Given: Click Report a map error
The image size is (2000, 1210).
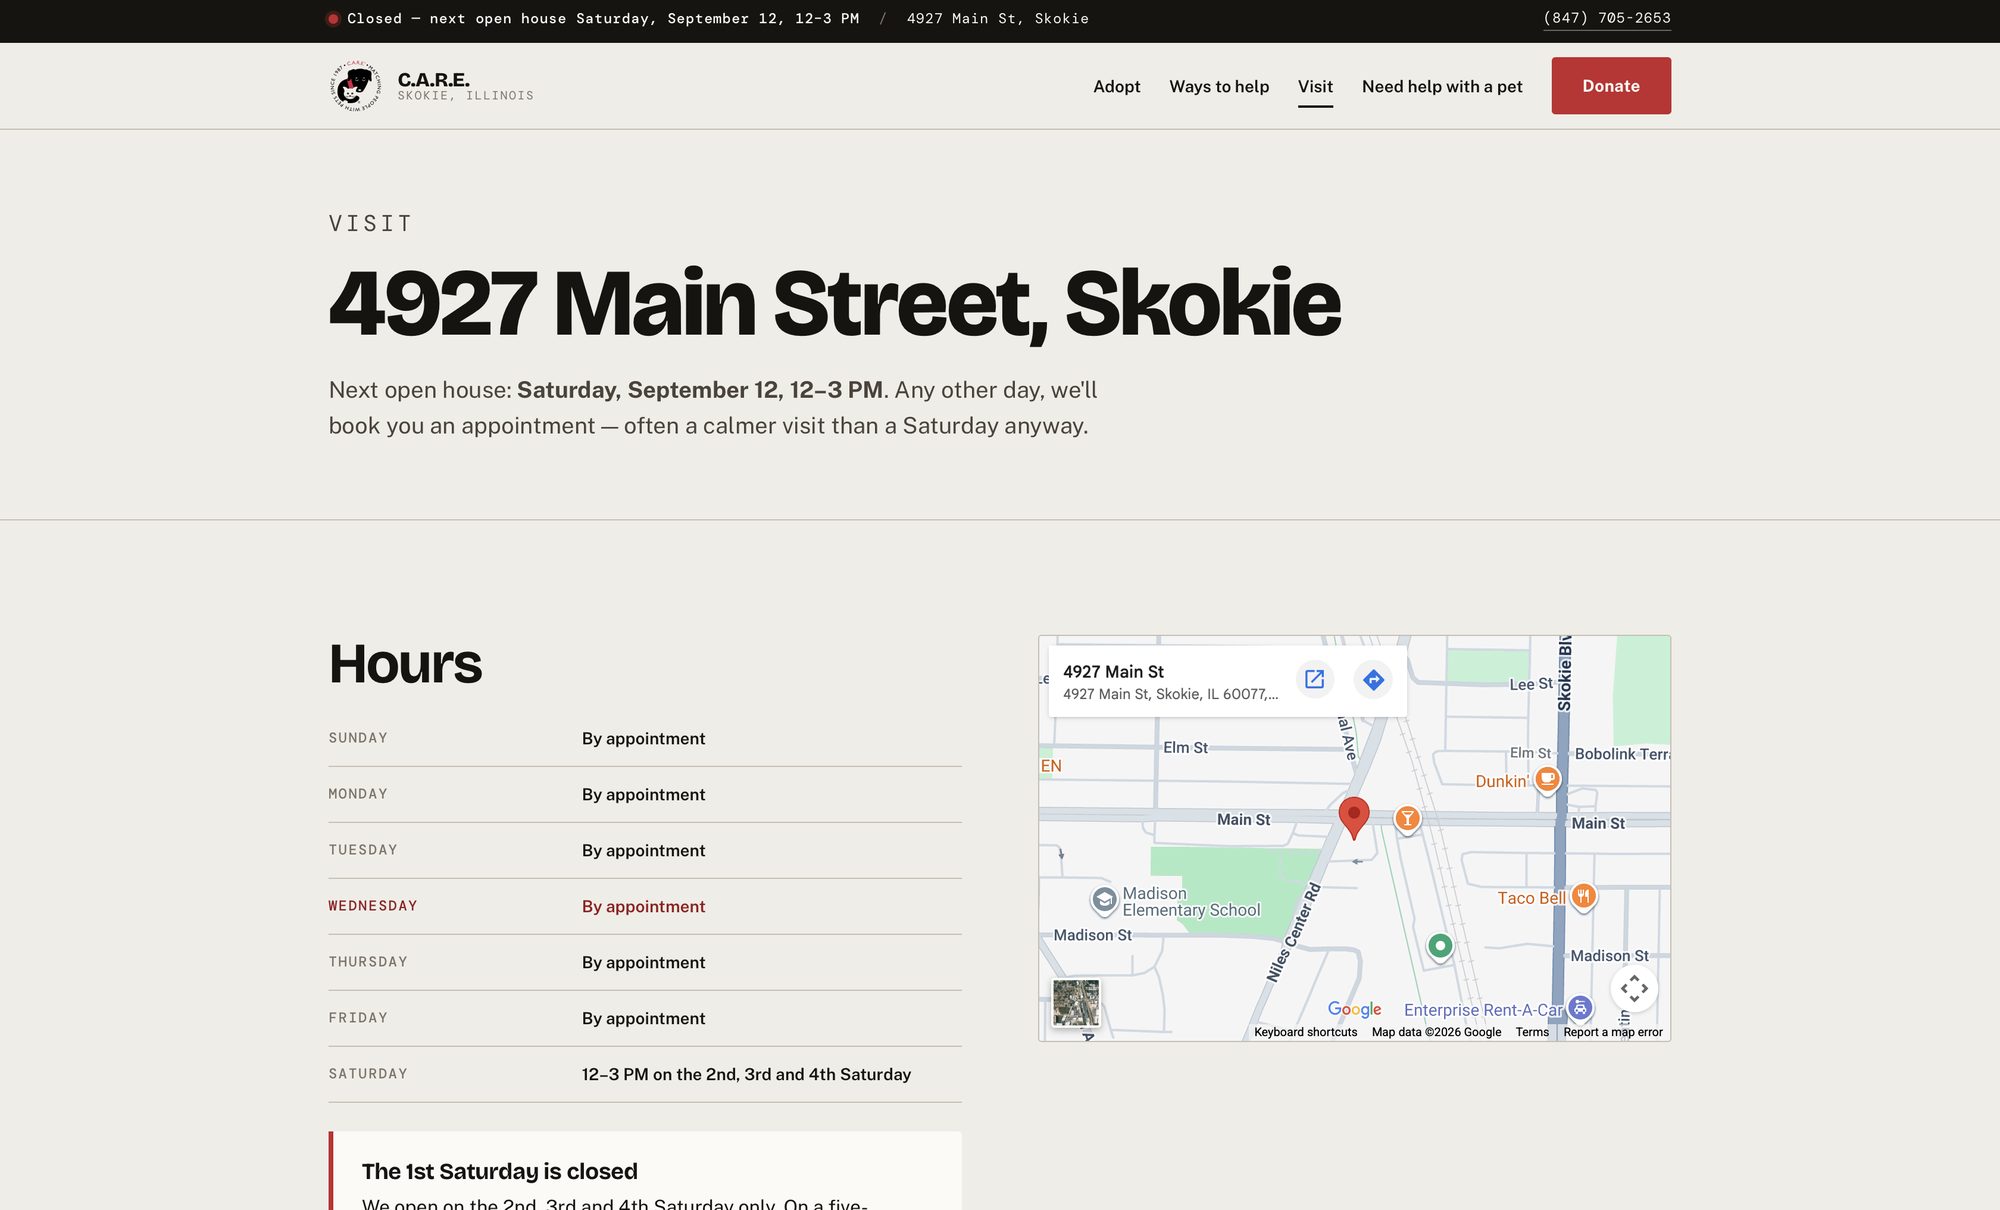Looking at the screenshot, I should 1613,1032.
